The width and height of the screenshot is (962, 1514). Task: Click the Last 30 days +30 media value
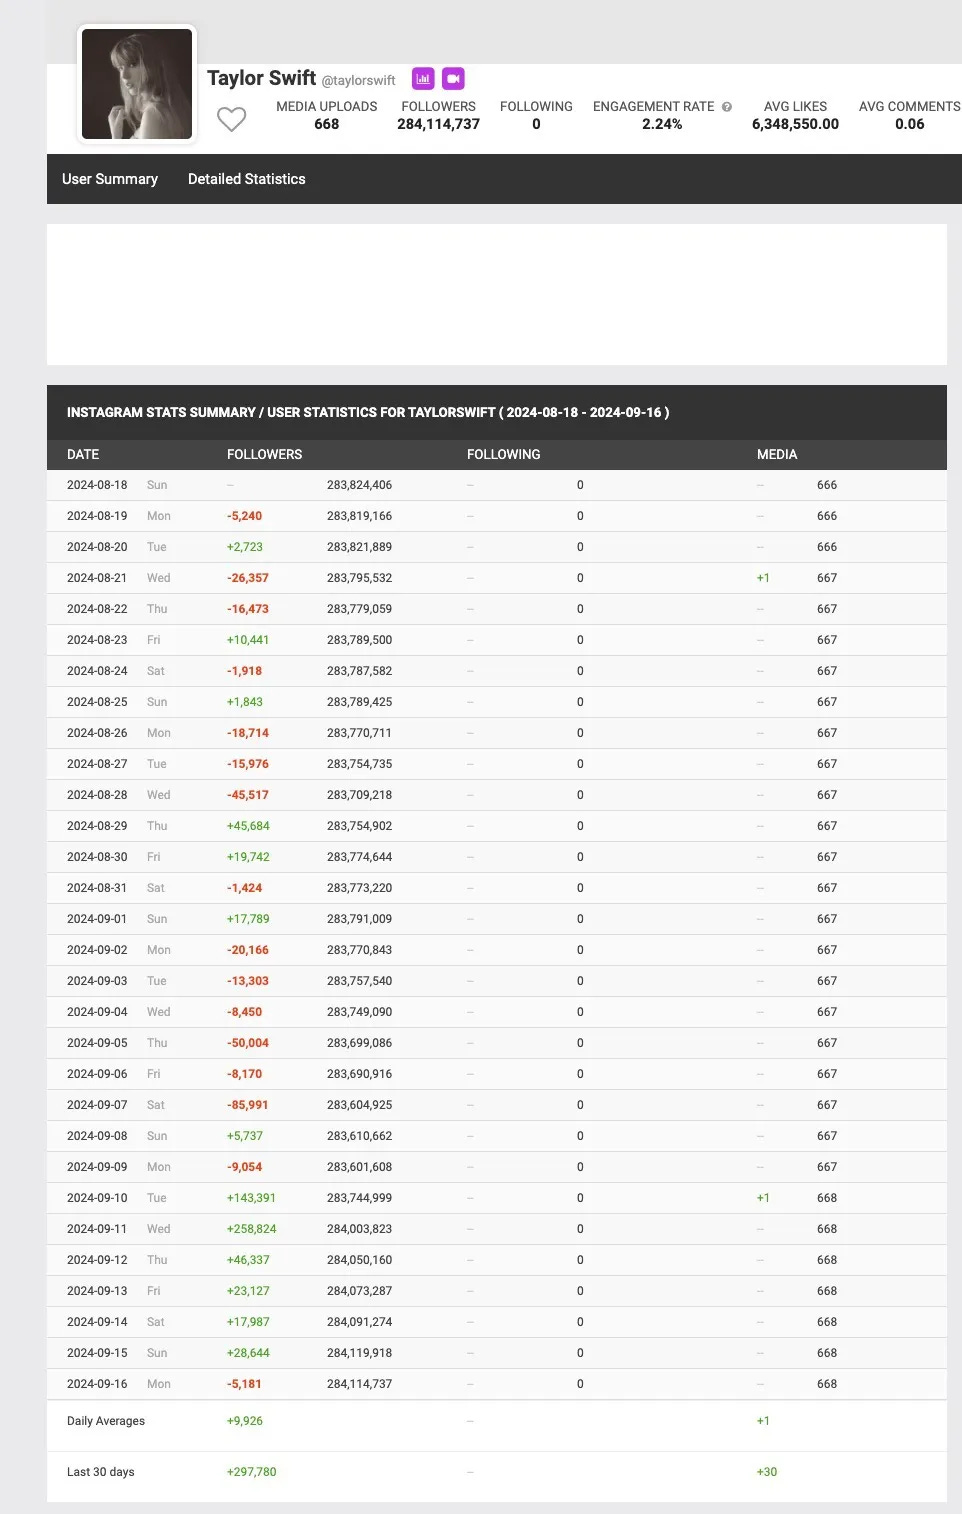[x=767, y=1472]
